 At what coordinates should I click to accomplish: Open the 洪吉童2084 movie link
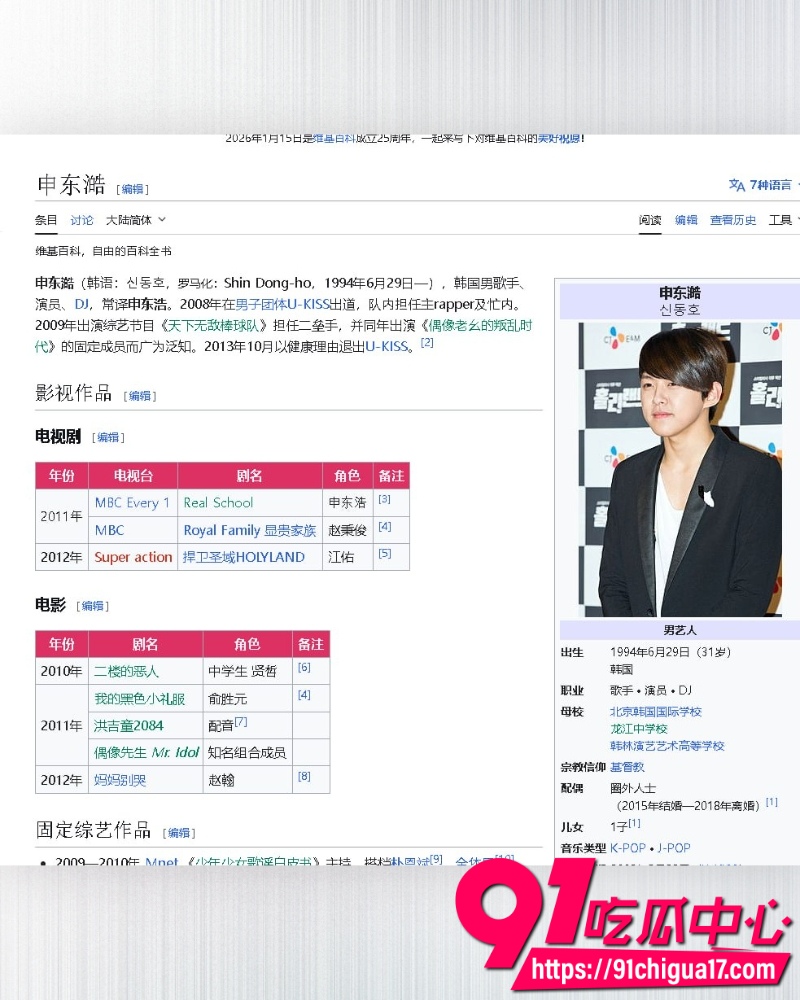128,725
